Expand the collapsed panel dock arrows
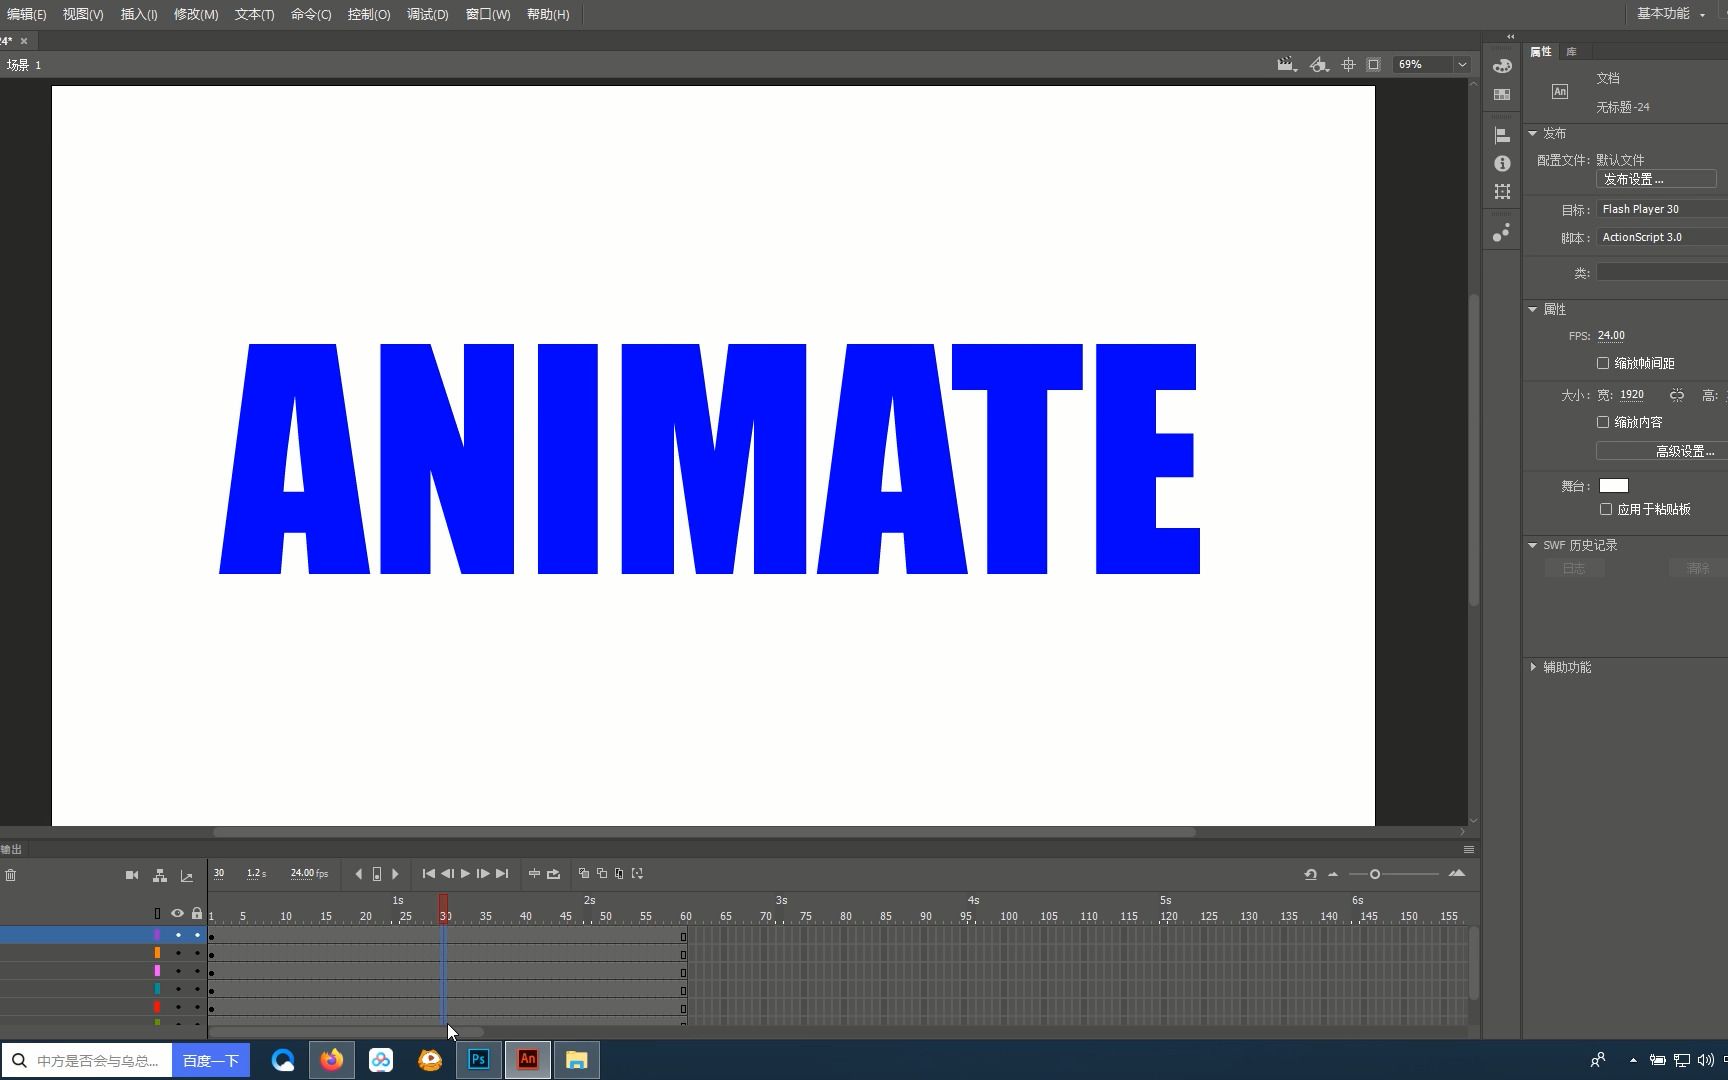 [1511, 37]
